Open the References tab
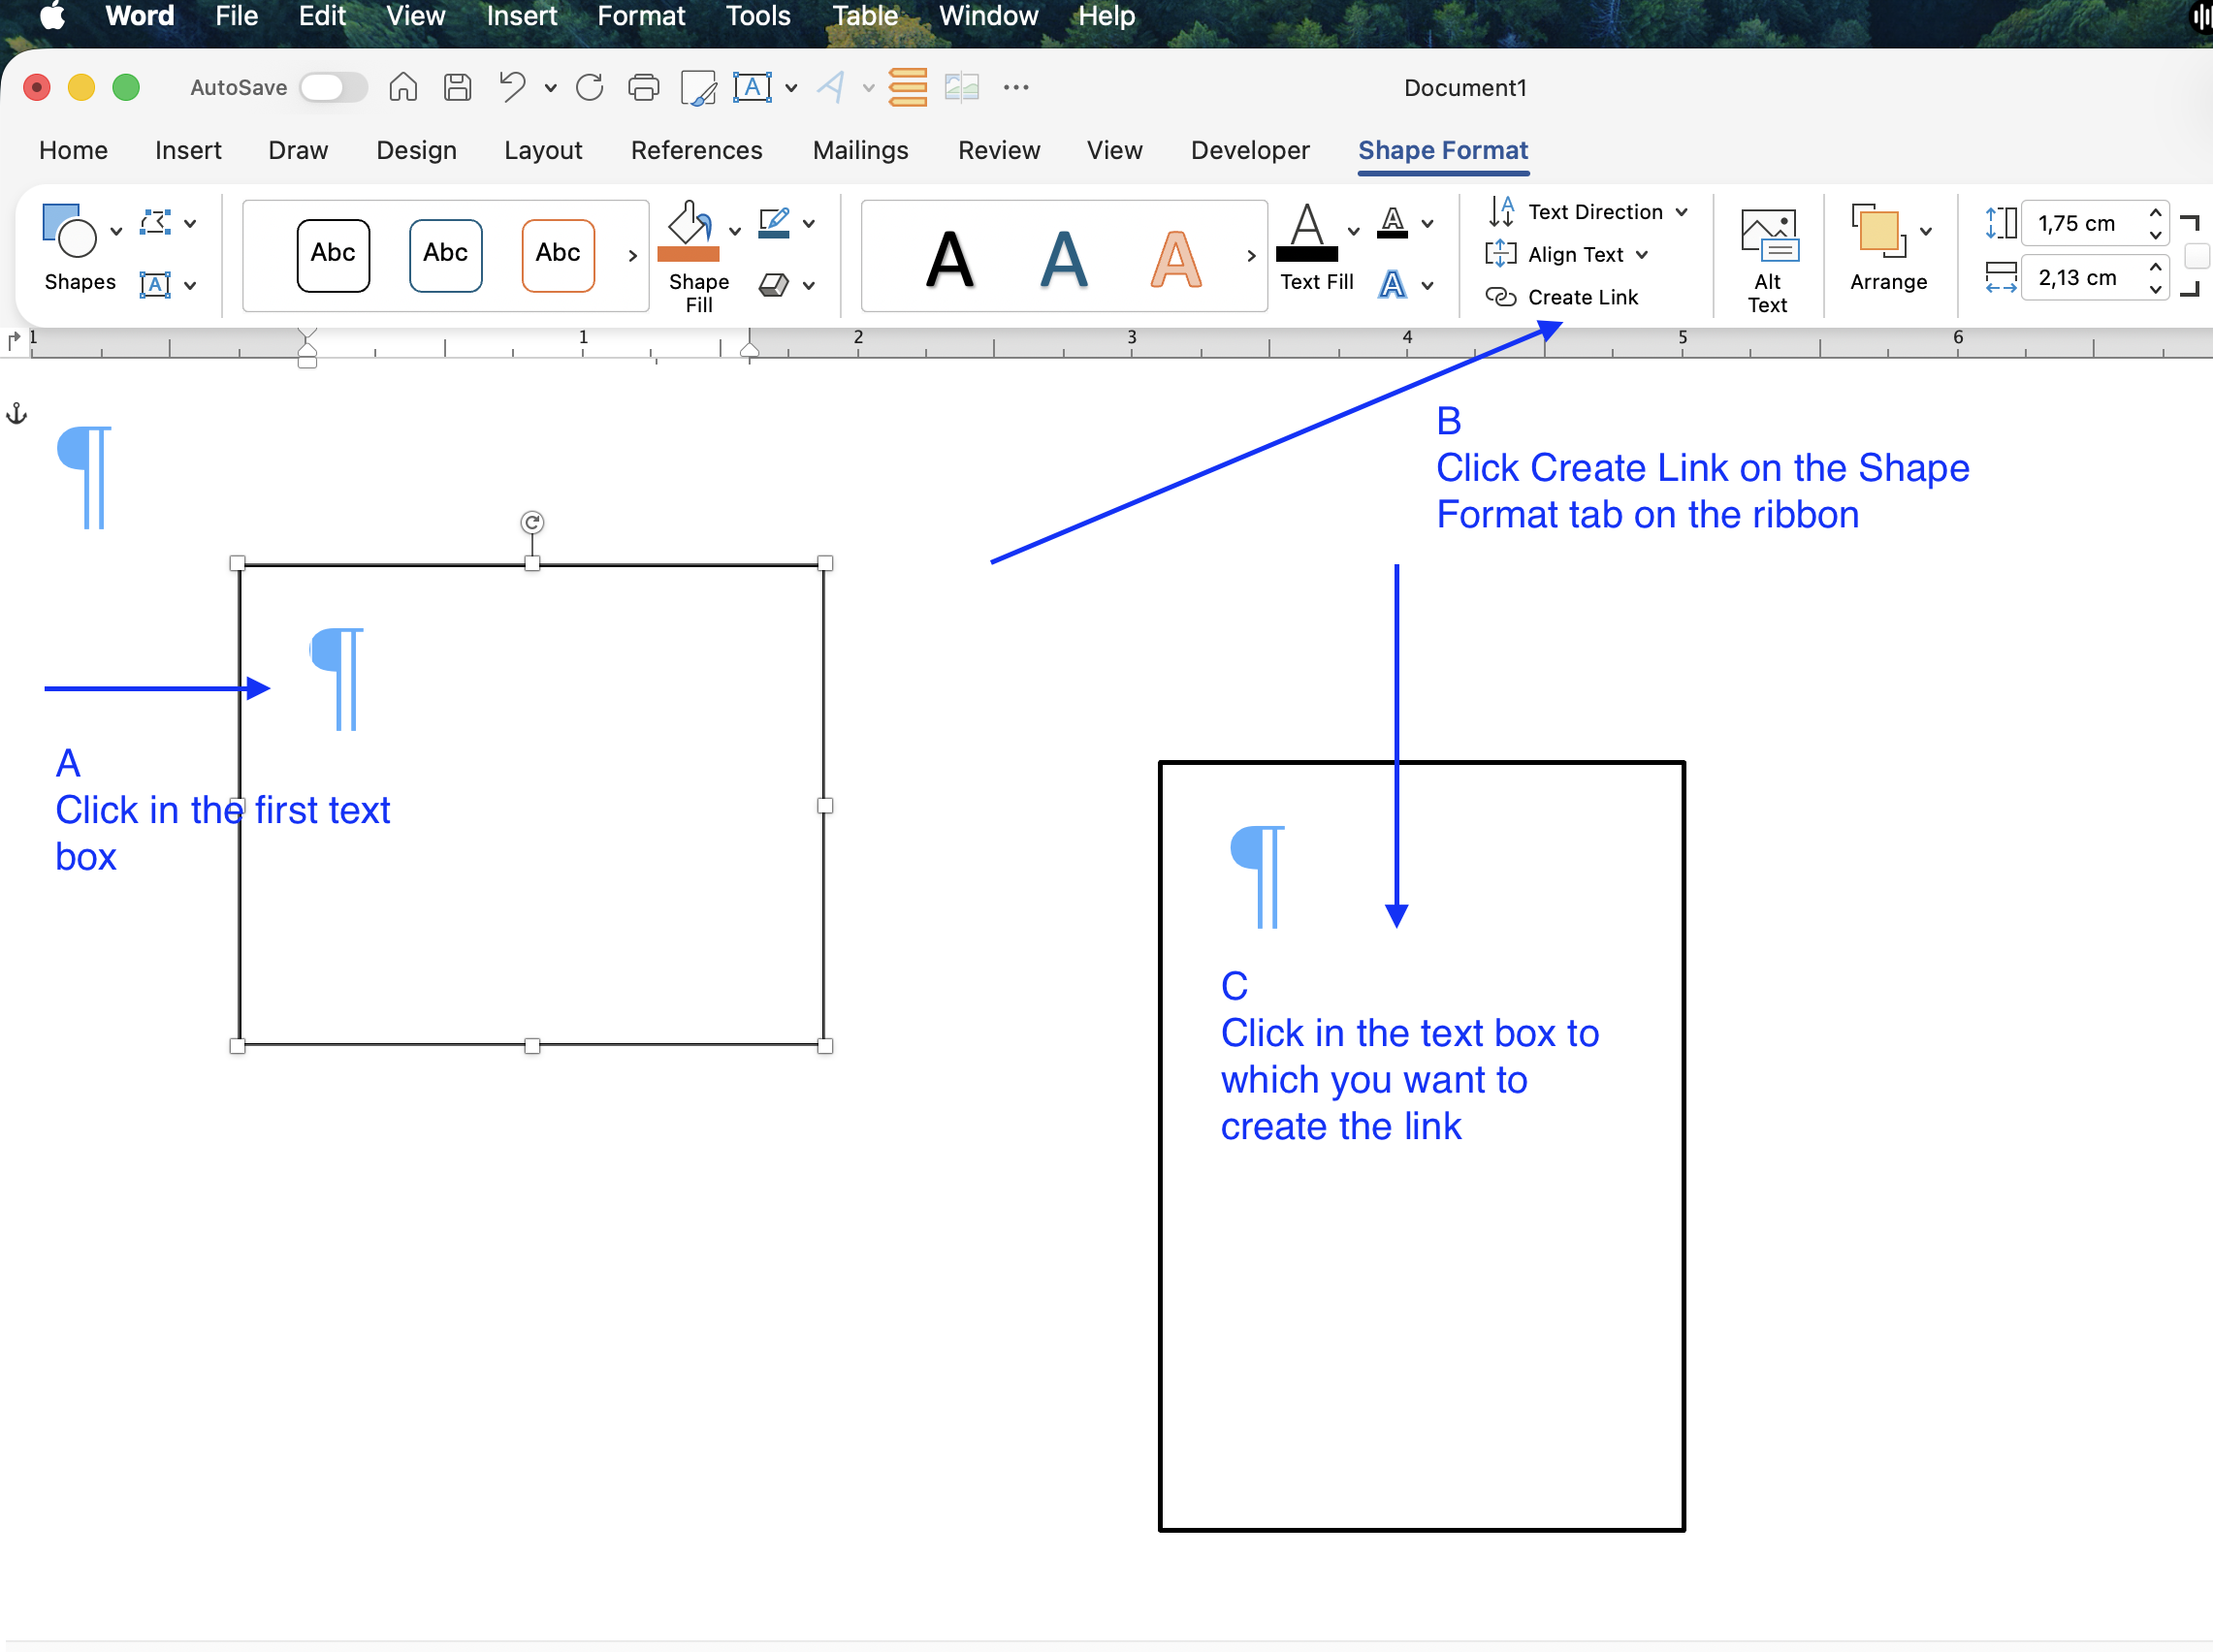The width and height of the screenshot is (2213, 1652). click(x=696, y=150)
